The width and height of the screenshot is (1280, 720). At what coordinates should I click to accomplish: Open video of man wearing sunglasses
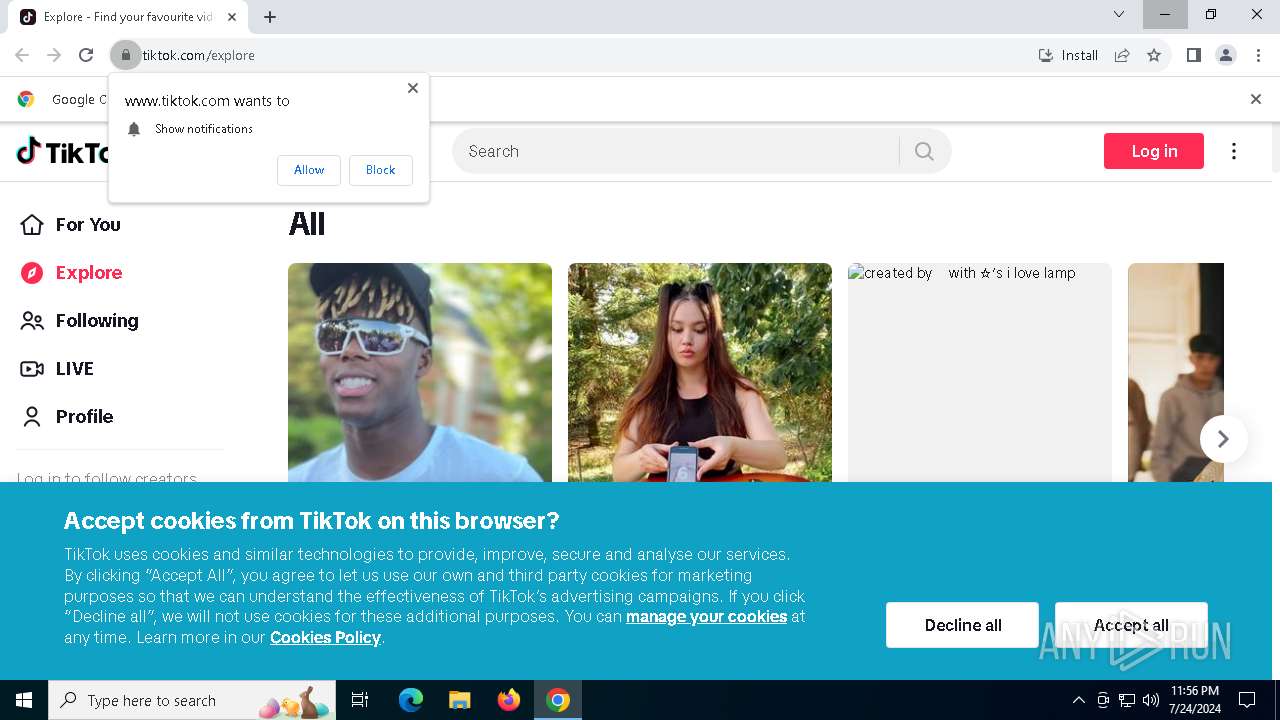click(420, 372)
